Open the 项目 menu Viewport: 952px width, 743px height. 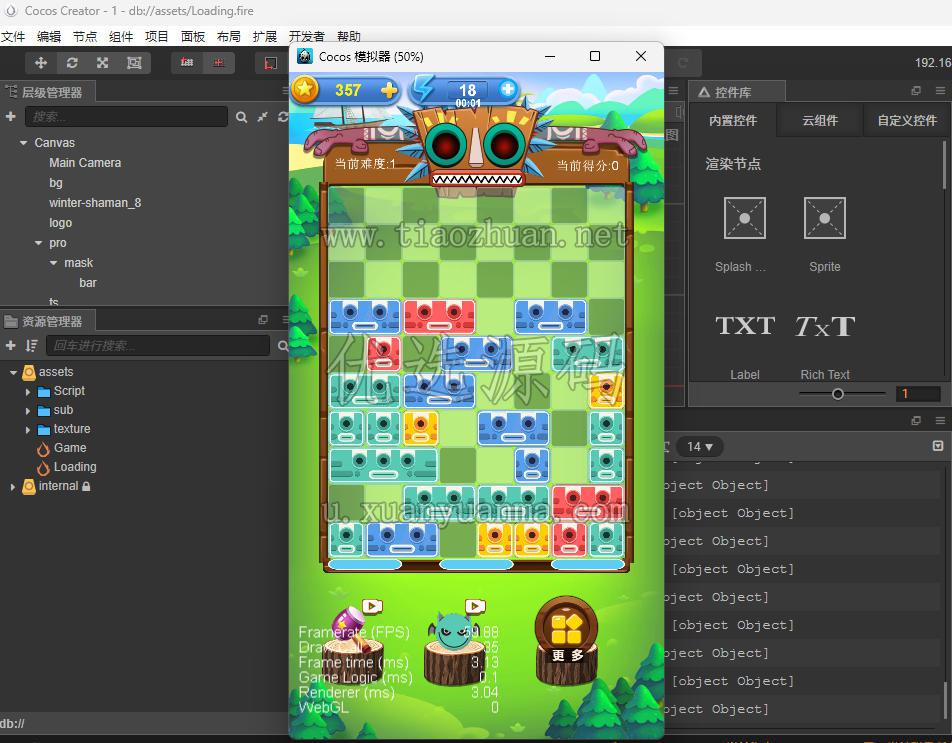[x=157, y=36]
